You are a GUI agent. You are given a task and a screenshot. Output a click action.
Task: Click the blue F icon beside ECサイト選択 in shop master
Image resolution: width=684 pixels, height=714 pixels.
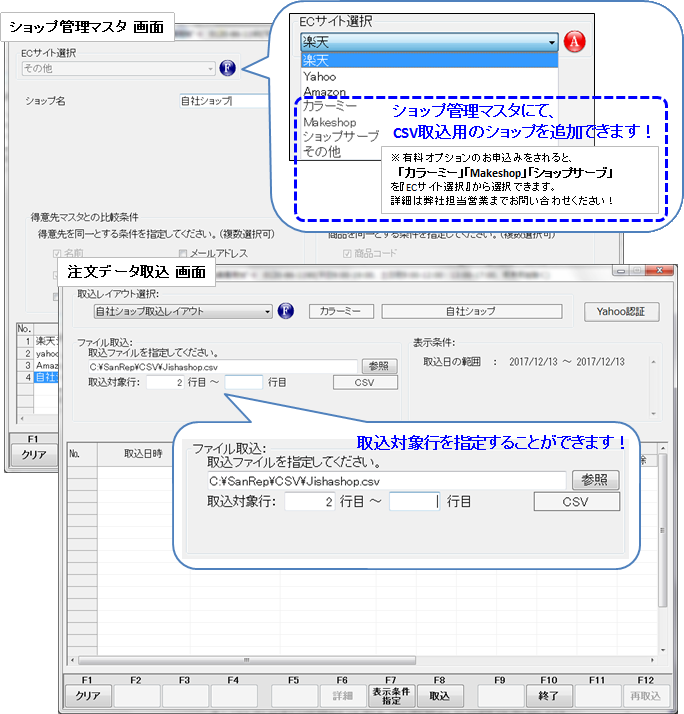pos(227,68)
